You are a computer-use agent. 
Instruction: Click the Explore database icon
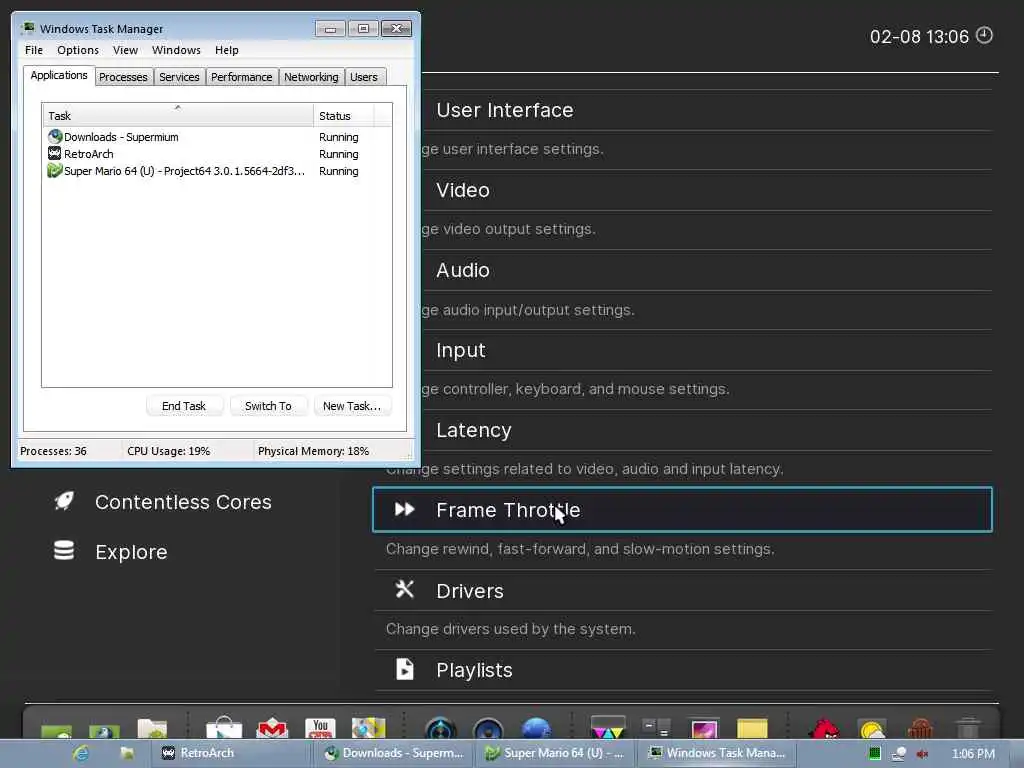tap(64, 551)
